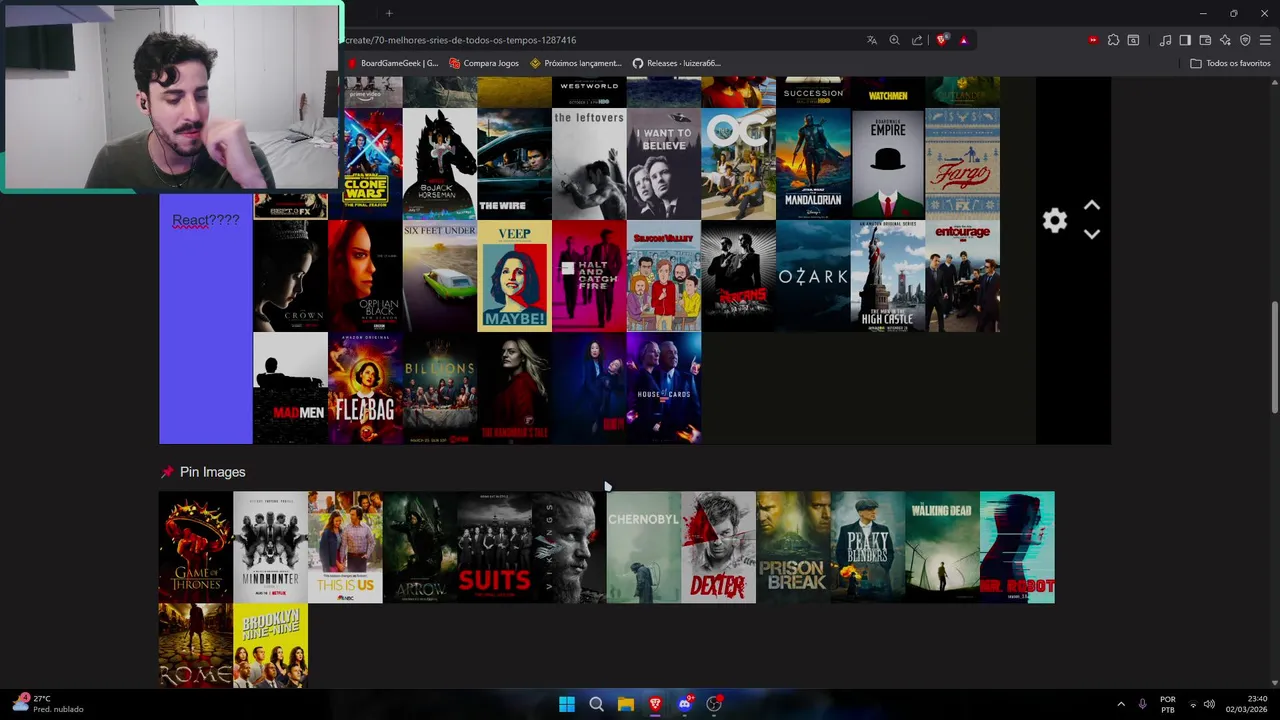Image resolution: width=1280 pixels, height=720 pixels.
Task: Select the Arrow poster
Action: (x=420, y=547)
